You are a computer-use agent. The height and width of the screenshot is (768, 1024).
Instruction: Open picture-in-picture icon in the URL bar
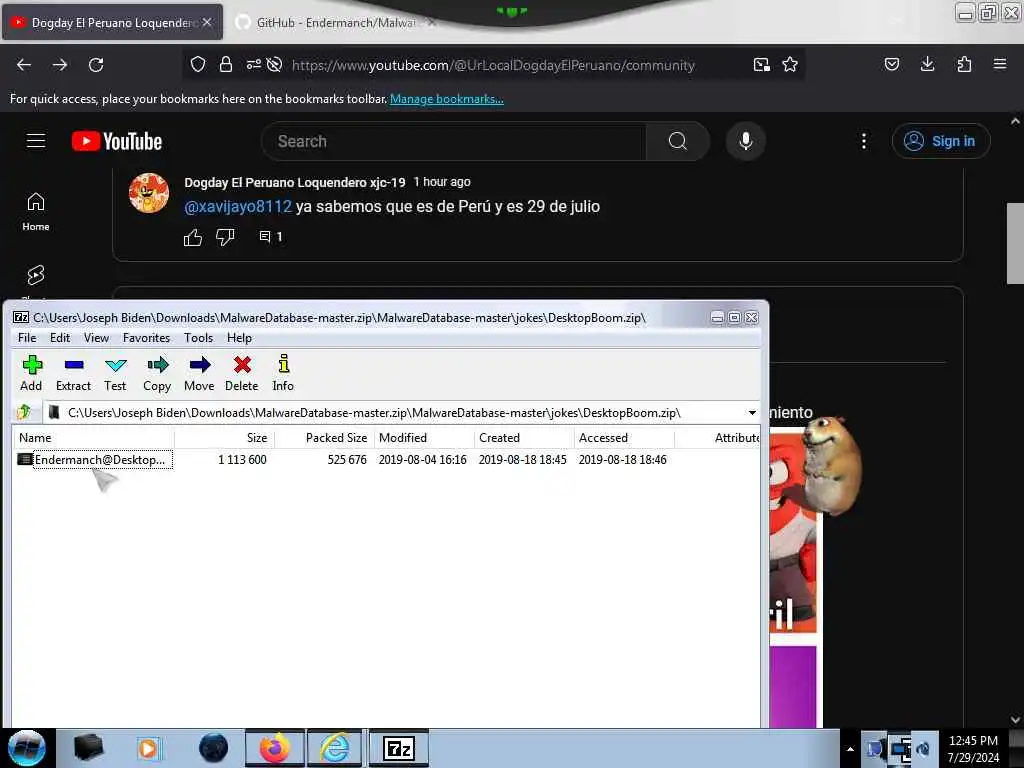pyautogui.click(x=761, y=64)
